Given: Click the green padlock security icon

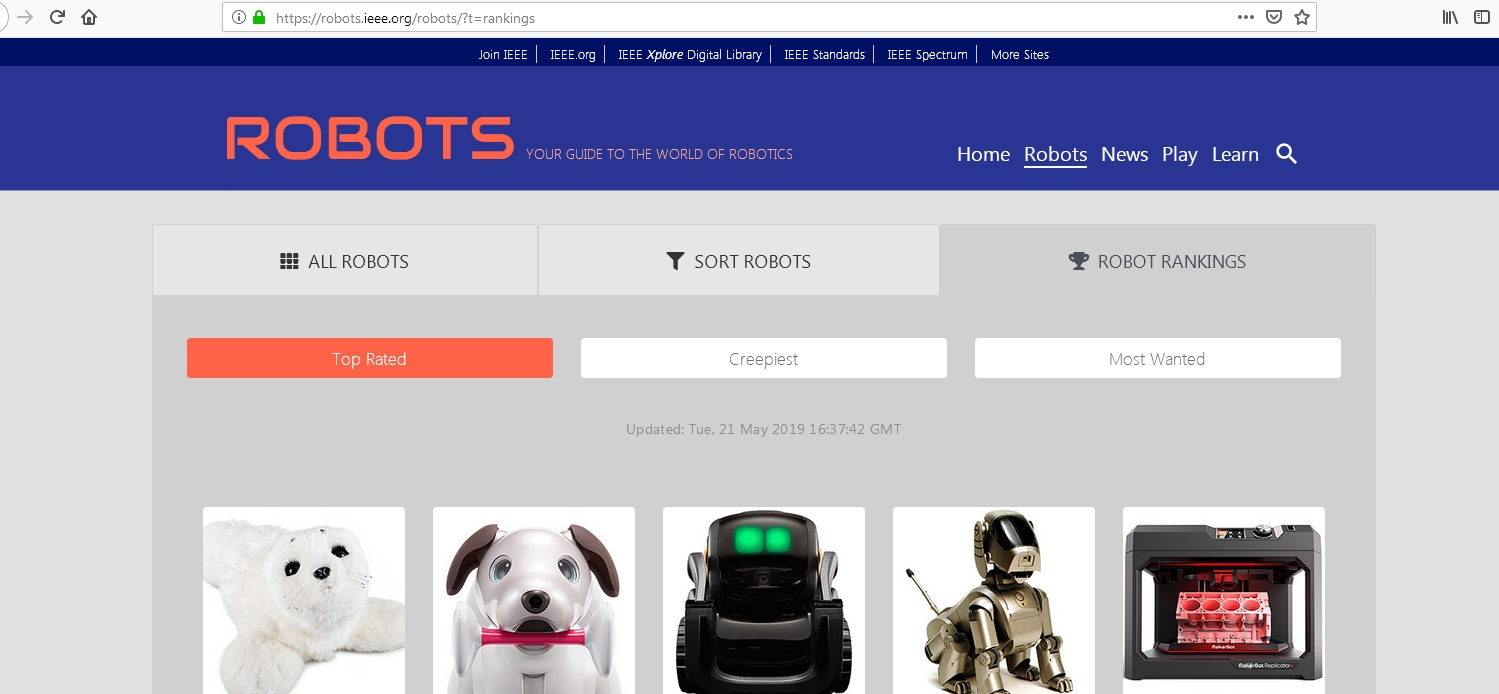Looking at the screenshot, I should tap(259, 17).
